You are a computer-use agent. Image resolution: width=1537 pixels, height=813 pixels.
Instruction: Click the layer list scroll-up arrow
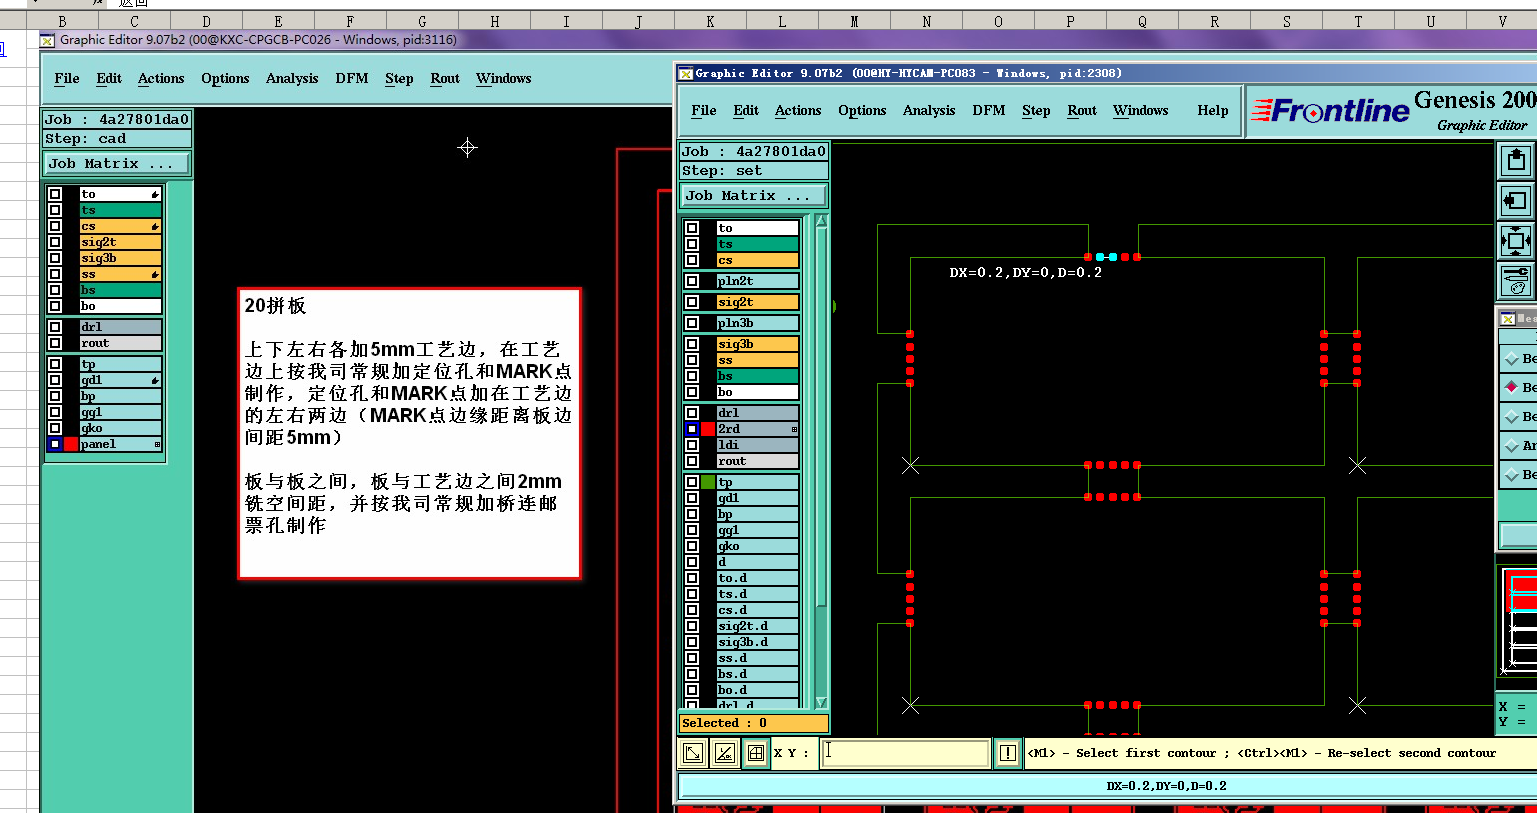click(821, 221)
